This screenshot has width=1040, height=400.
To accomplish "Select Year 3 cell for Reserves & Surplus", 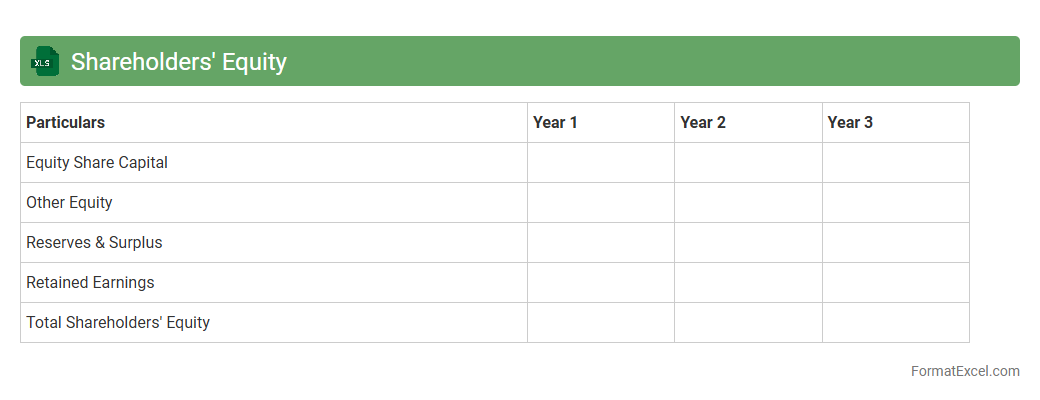I will [x=895, y=242].
